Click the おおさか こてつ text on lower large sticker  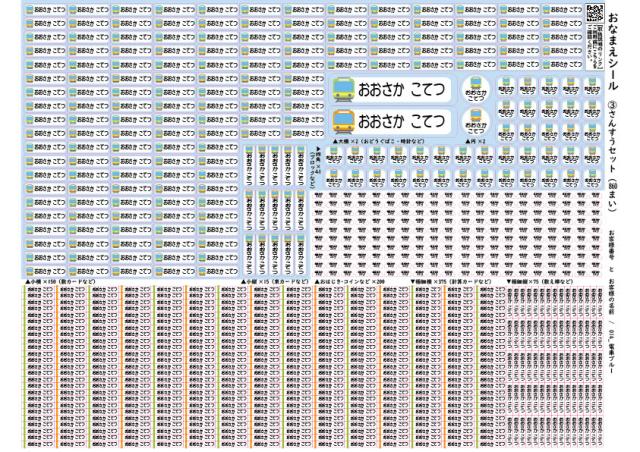pyautogui.click(x=402, y=122)
